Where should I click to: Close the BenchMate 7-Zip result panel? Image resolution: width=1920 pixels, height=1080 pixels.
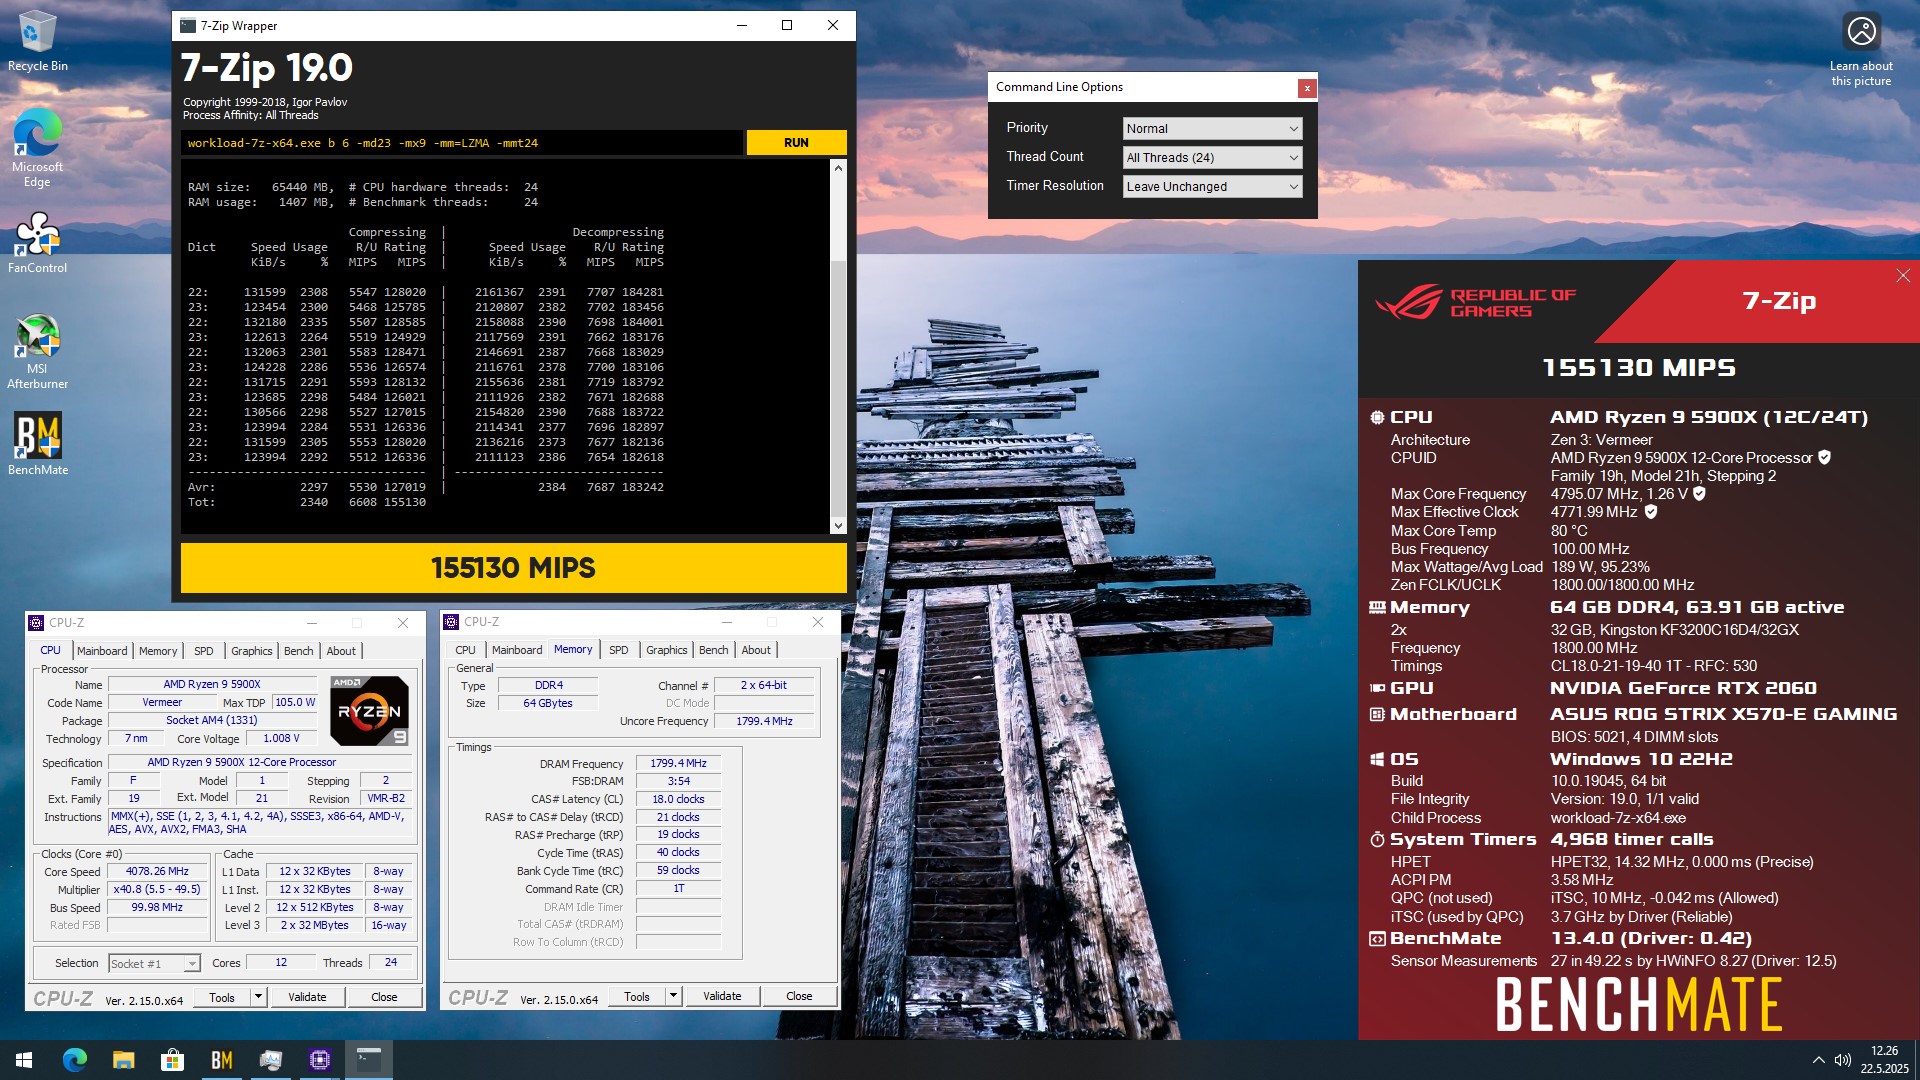coord(1903,276)
